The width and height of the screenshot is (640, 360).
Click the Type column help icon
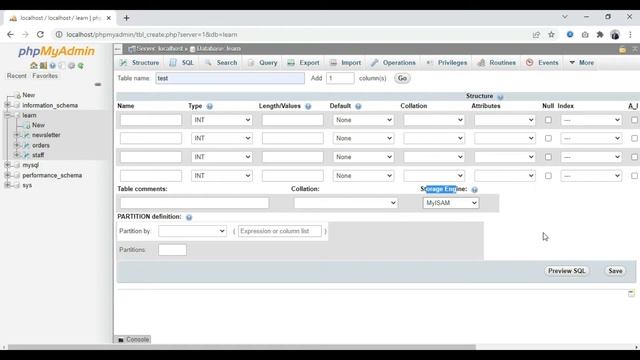209,106
